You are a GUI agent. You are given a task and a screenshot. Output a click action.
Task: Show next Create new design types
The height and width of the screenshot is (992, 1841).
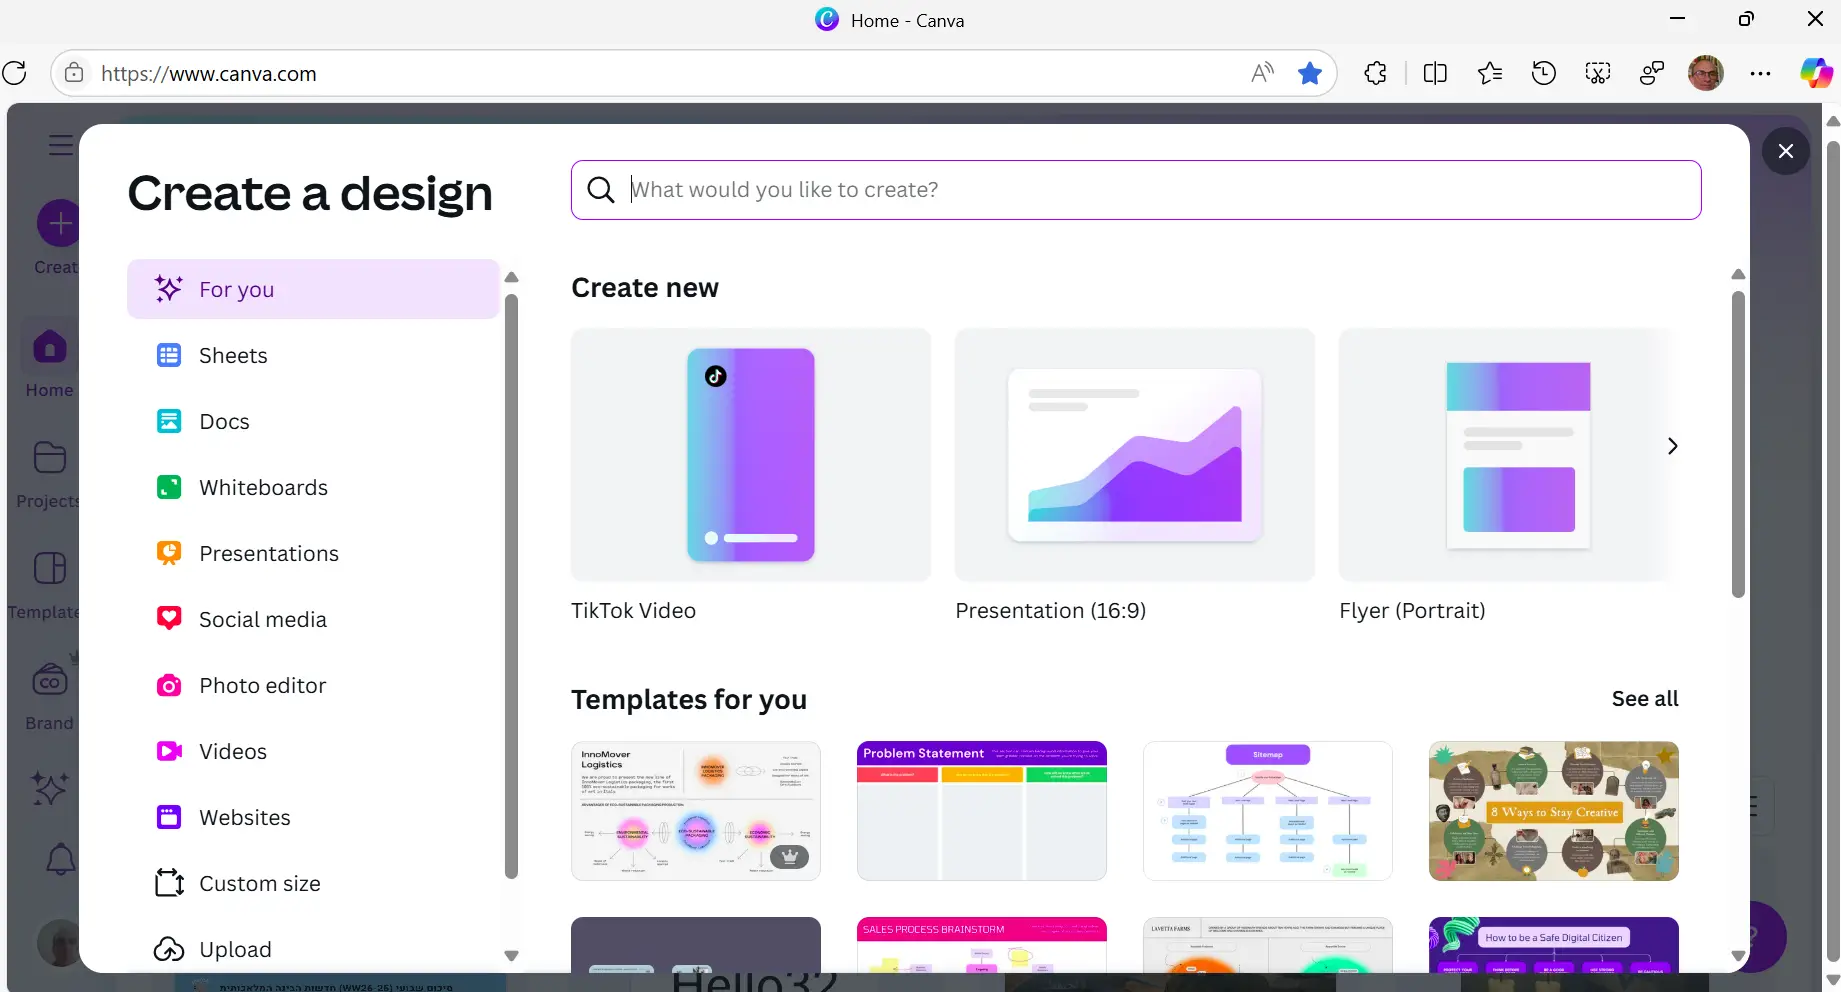click(1672, 446)
